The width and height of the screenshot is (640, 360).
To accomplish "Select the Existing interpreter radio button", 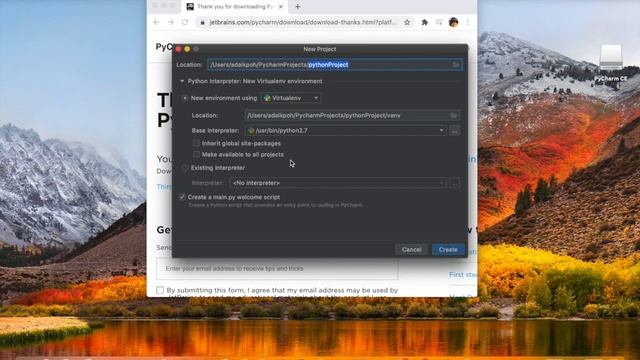I will pyautogui.click(x=185, y=168).
